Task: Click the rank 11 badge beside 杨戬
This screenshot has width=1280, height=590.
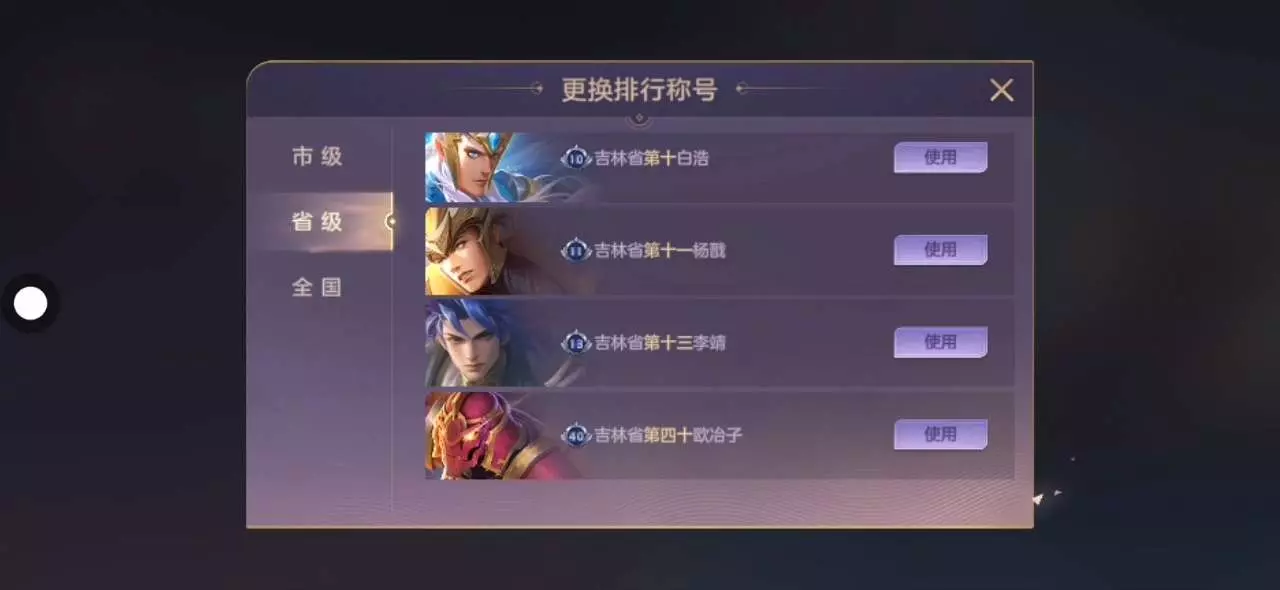Action: click(x=575, y=250)
